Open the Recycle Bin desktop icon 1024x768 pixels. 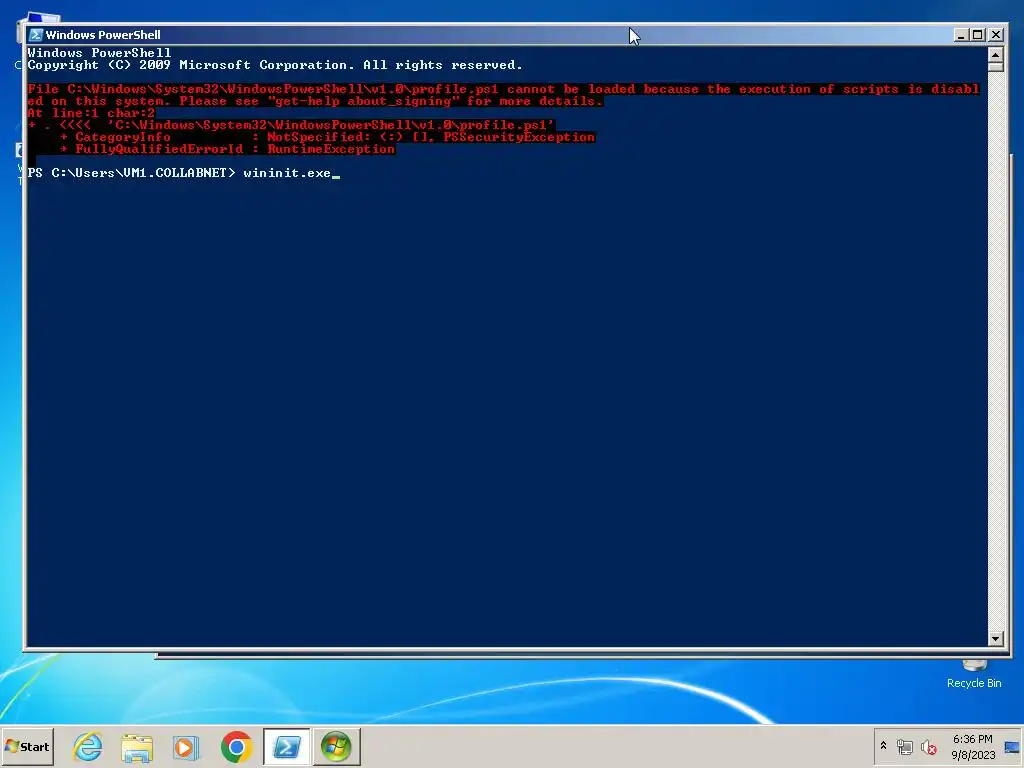click(974, 675)
